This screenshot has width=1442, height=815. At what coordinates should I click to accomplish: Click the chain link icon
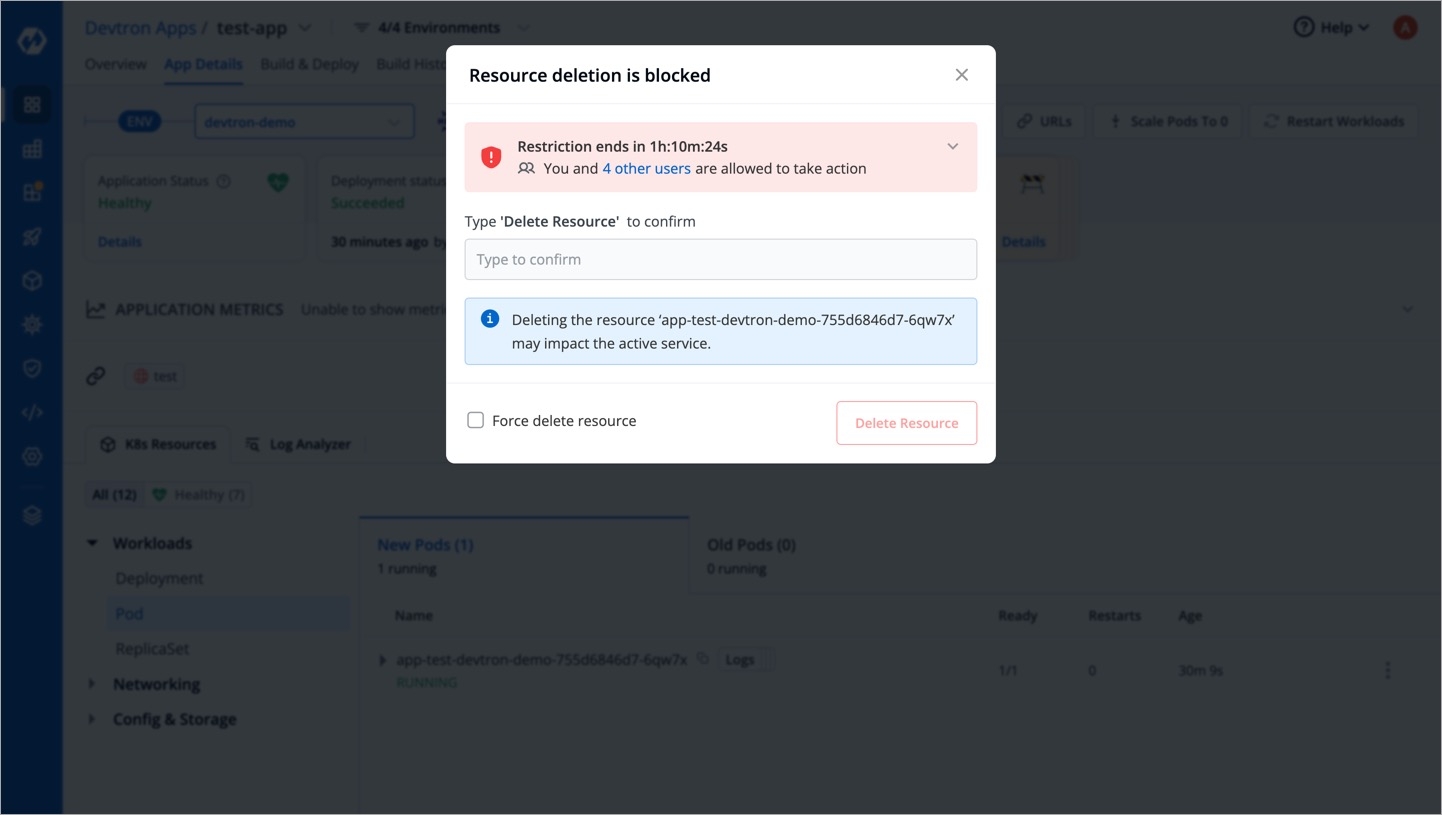96,376
